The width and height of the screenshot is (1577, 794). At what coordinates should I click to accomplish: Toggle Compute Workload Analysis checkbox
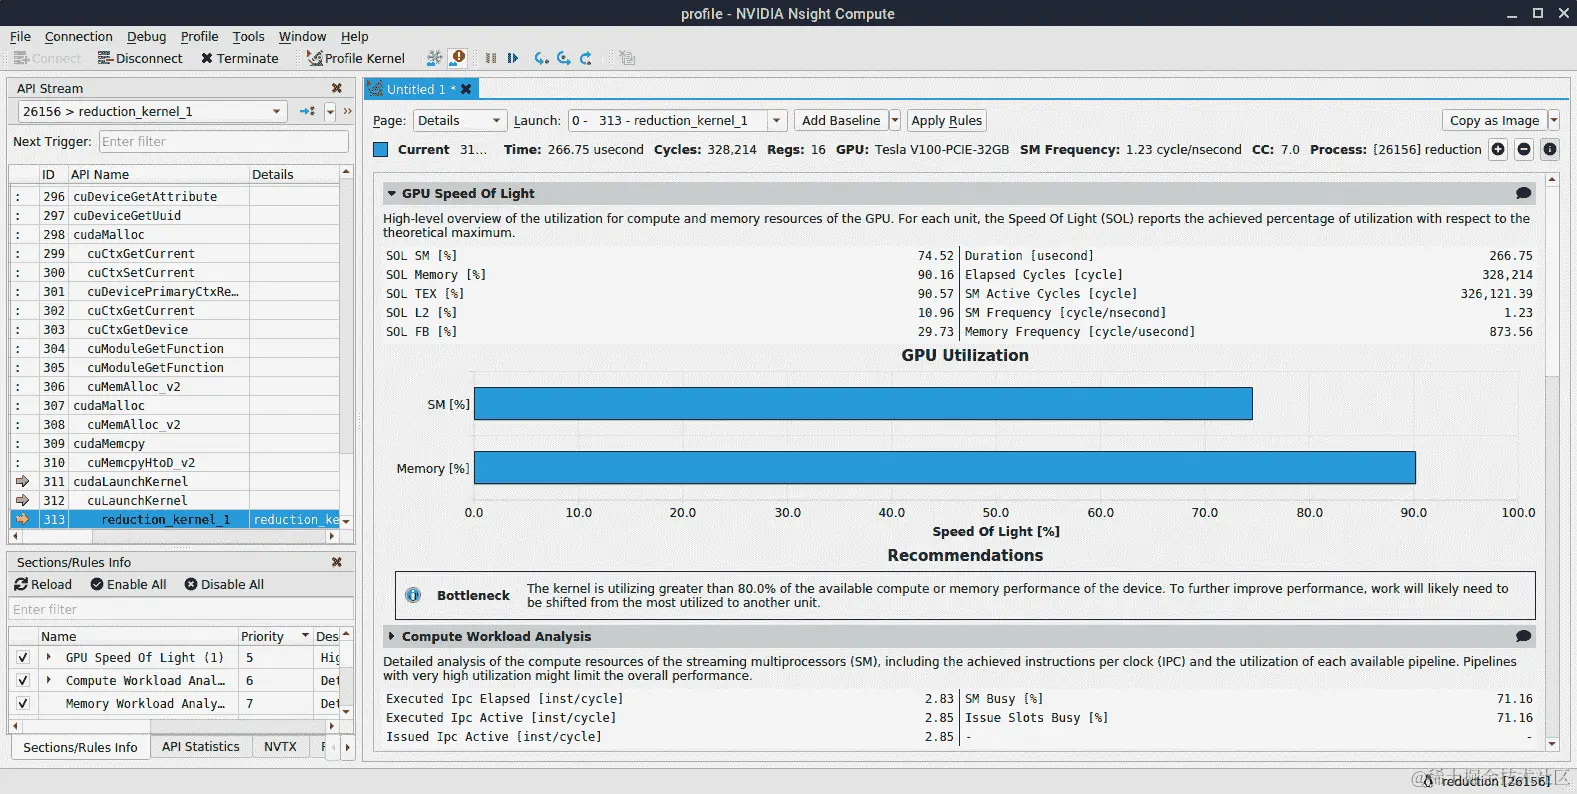(x=23, y=680)
